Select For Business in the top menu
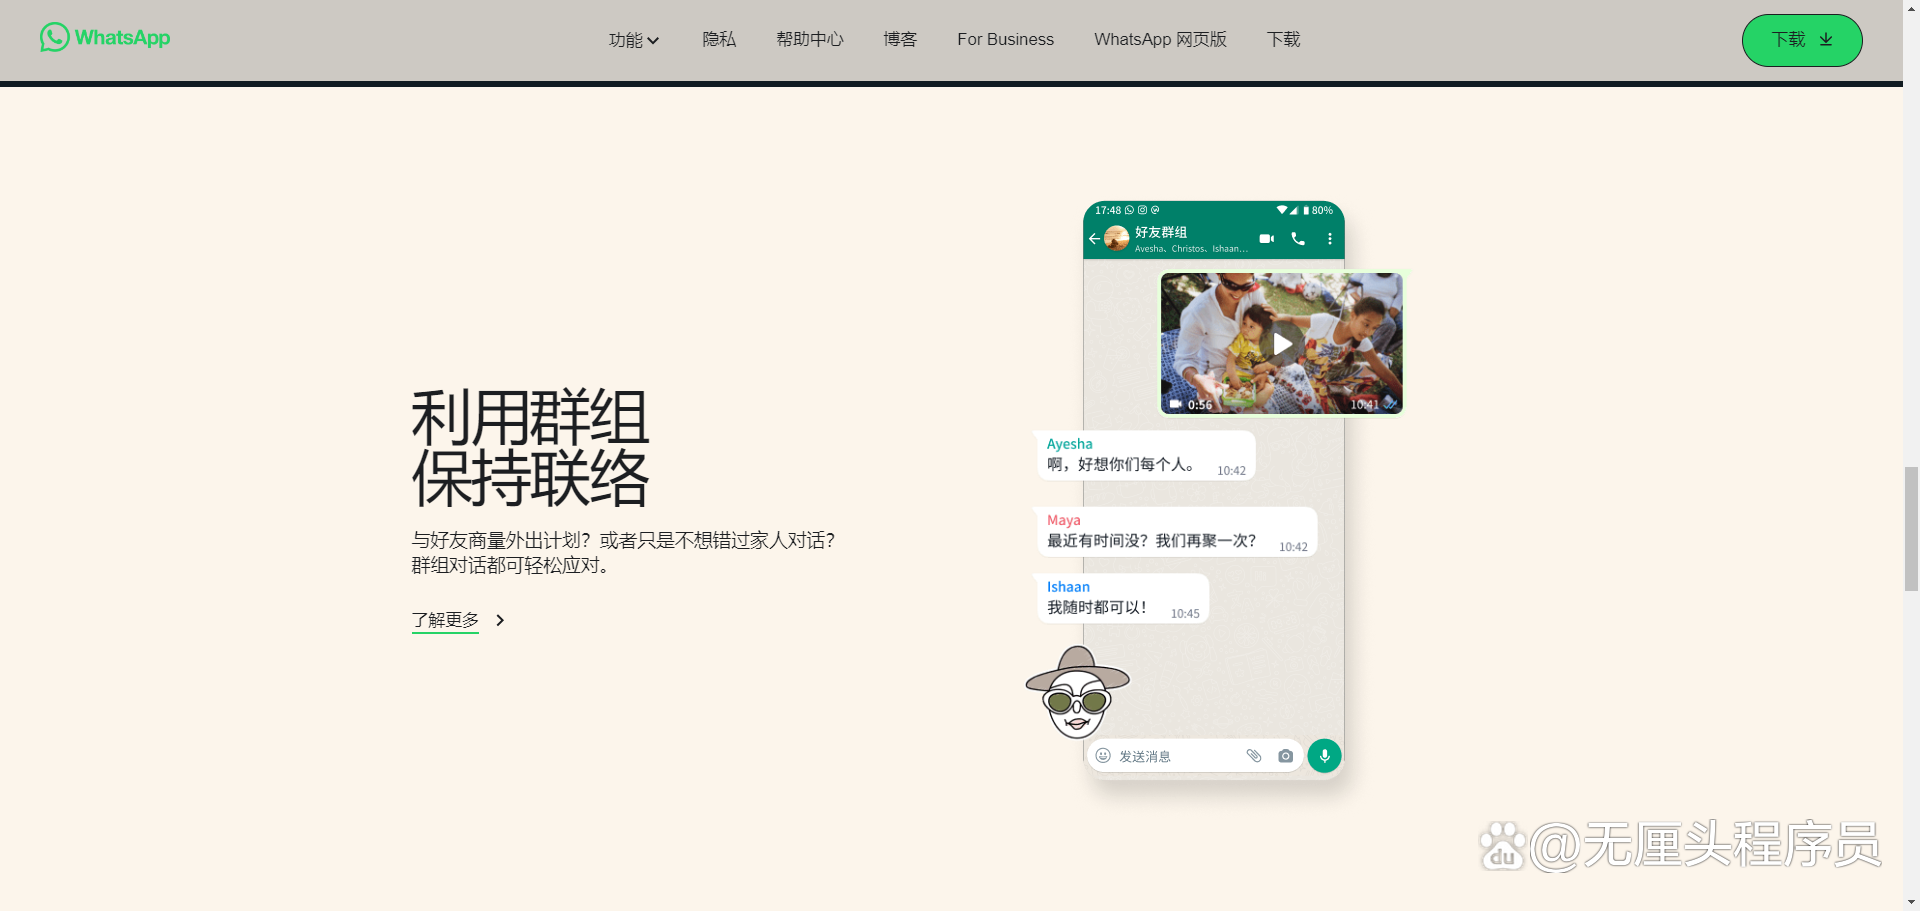Viewport: 1920px width, 911px height. tap(1005, 39)
